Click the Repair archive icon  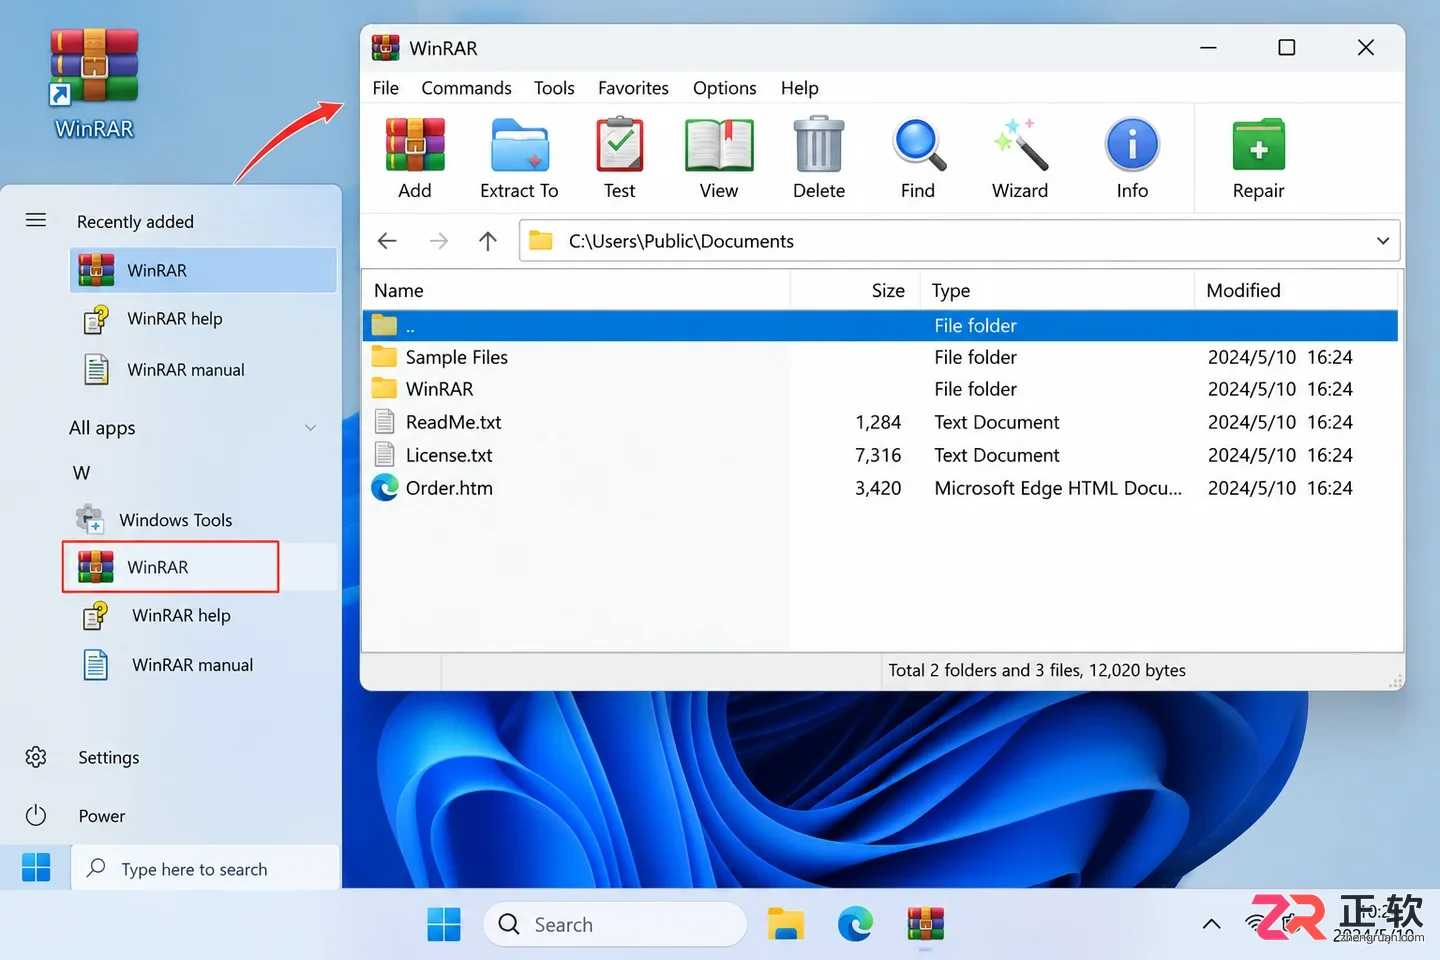coord(1258,146)
